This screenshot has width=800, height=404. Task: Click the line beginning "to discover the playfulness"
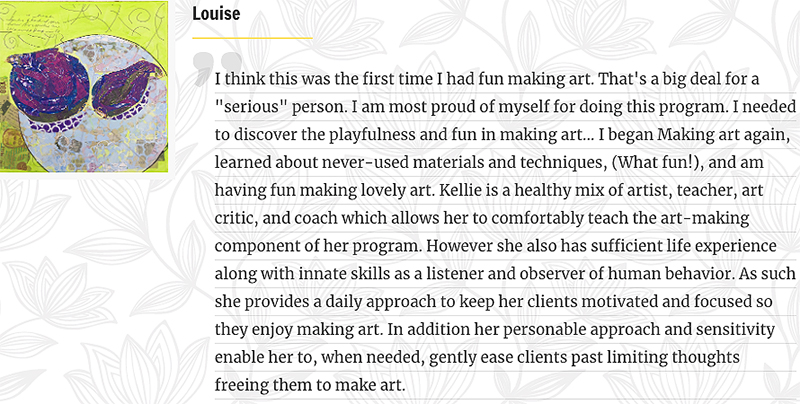pos(502,135)
